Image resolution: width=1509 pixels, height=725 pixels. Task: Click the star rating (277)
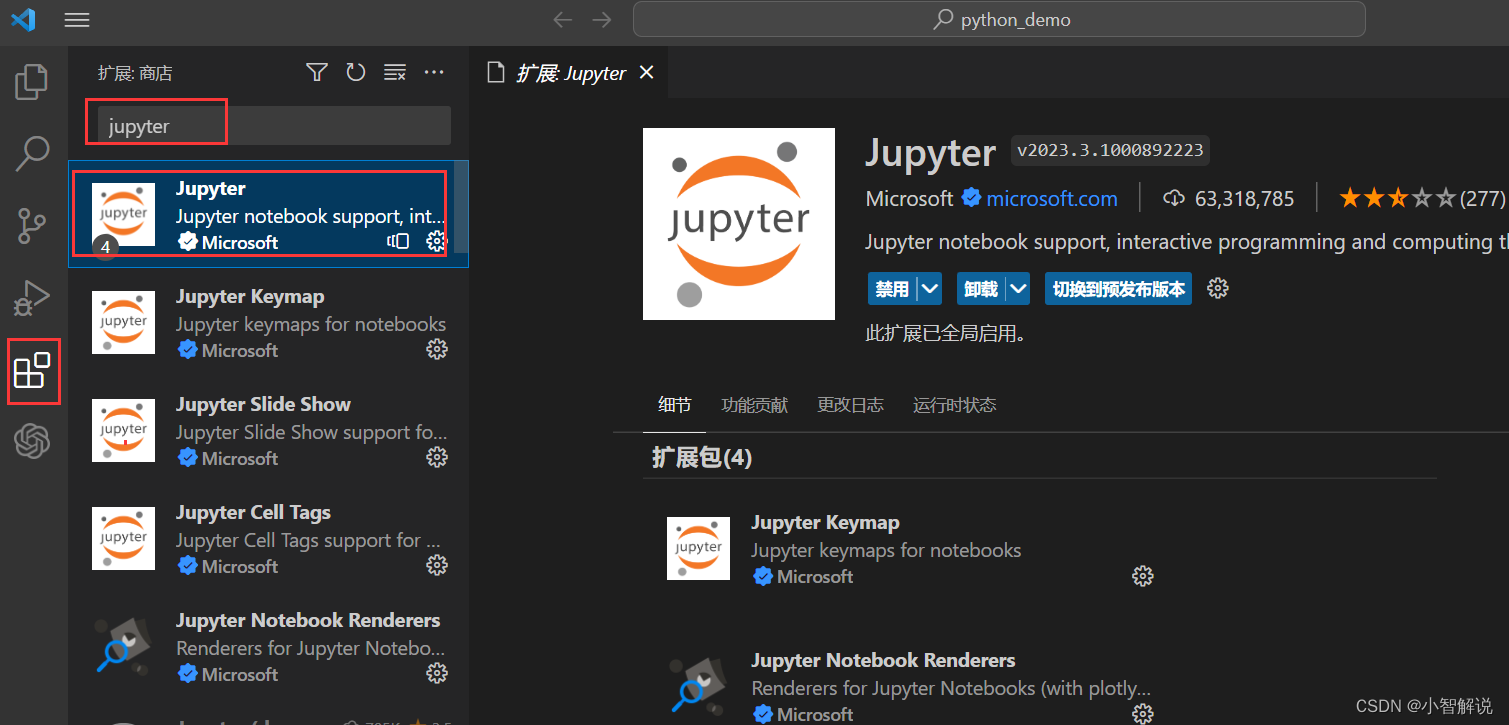(x=1422, y=199)
